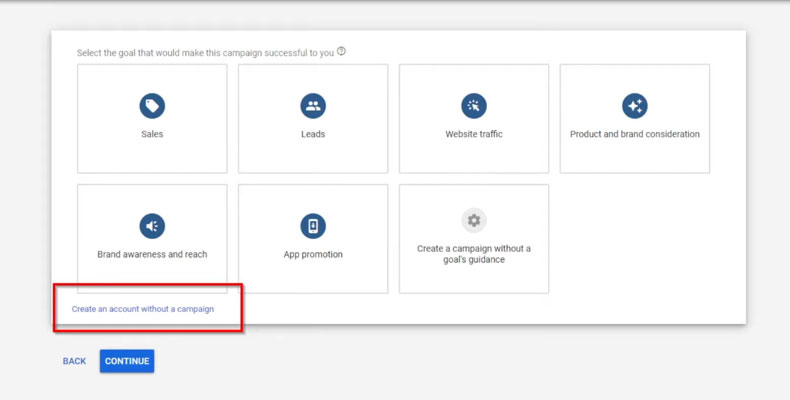Pick the "Website traffic" goal label
The image size is (790, 400).
[x=474, y=134]
